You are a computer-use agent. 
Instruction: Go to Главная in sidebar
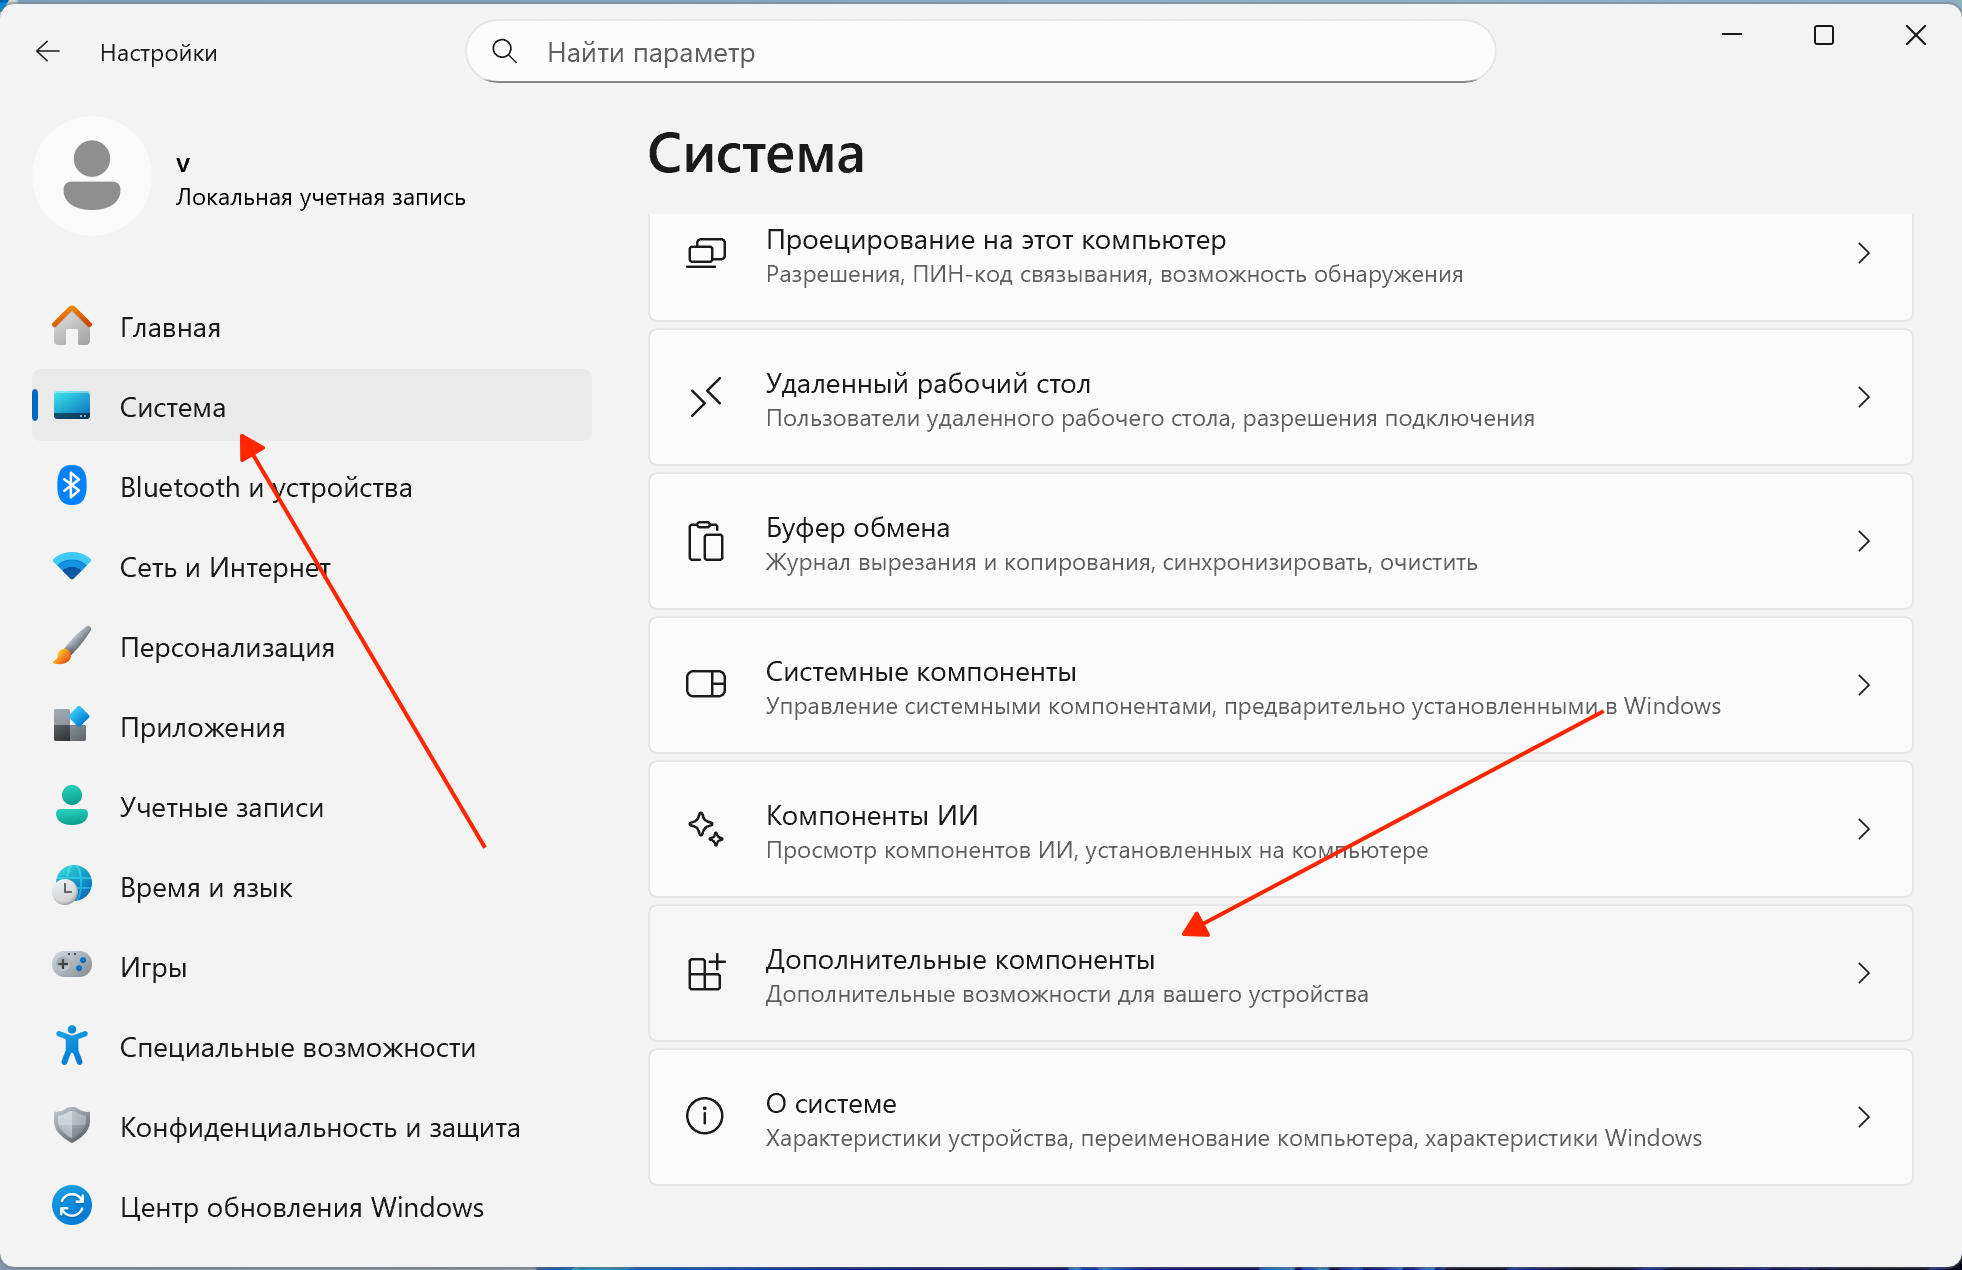pyautogui.click(x=312, y=326)
